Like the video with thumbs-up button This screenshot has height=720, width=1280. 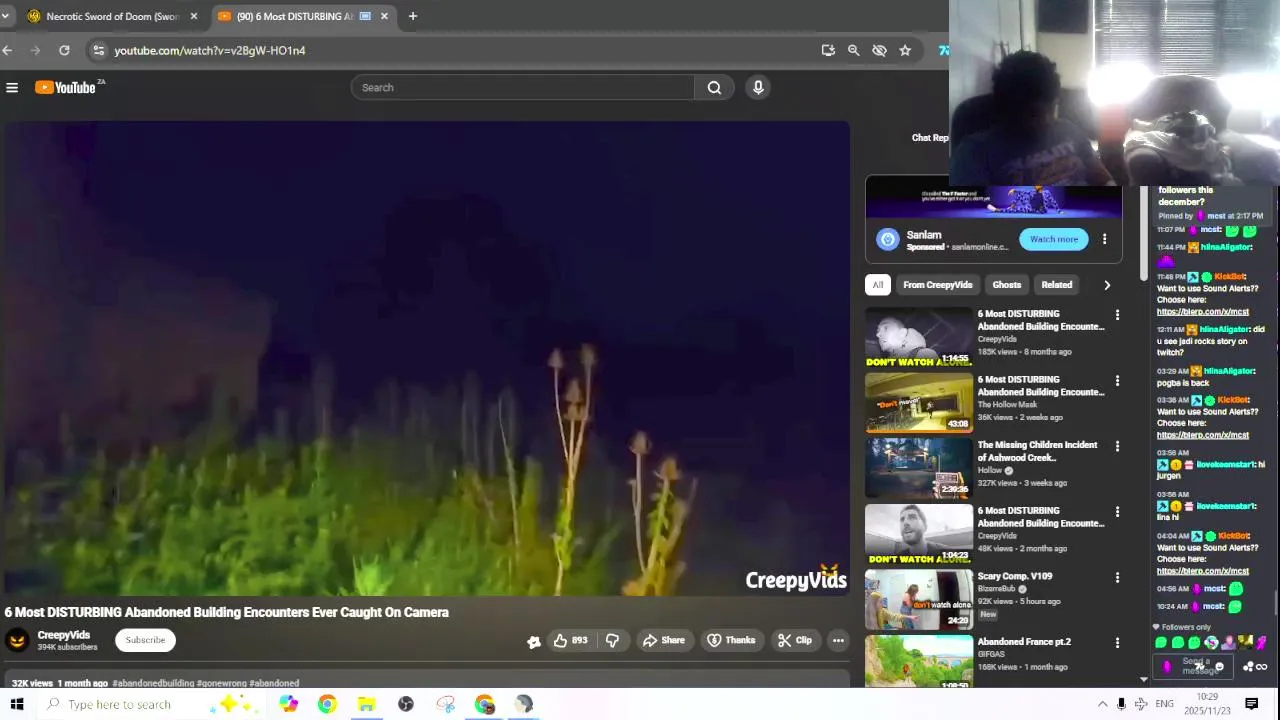click(570, 640)
